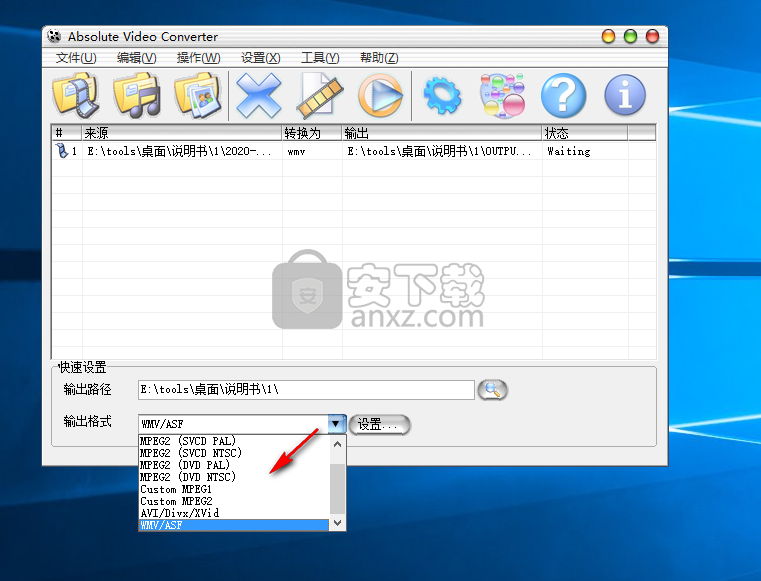Click the 输出路径 text field
The image size is (761, 581).
coord(306,390)
